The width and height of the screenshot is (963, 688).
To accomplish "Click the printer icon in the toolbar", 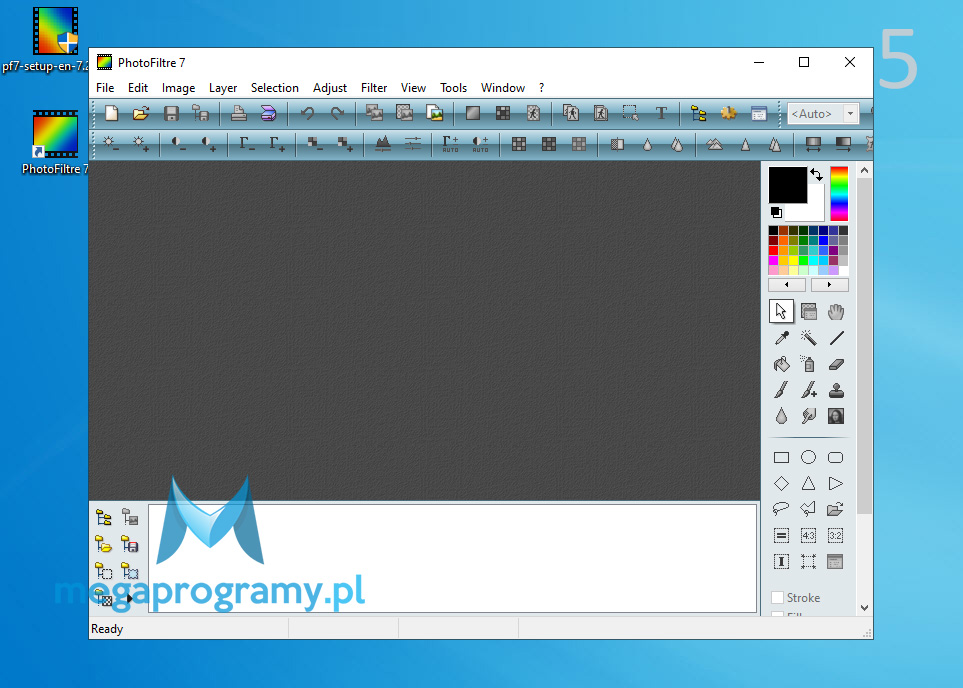I will click(x=239, y=114).
